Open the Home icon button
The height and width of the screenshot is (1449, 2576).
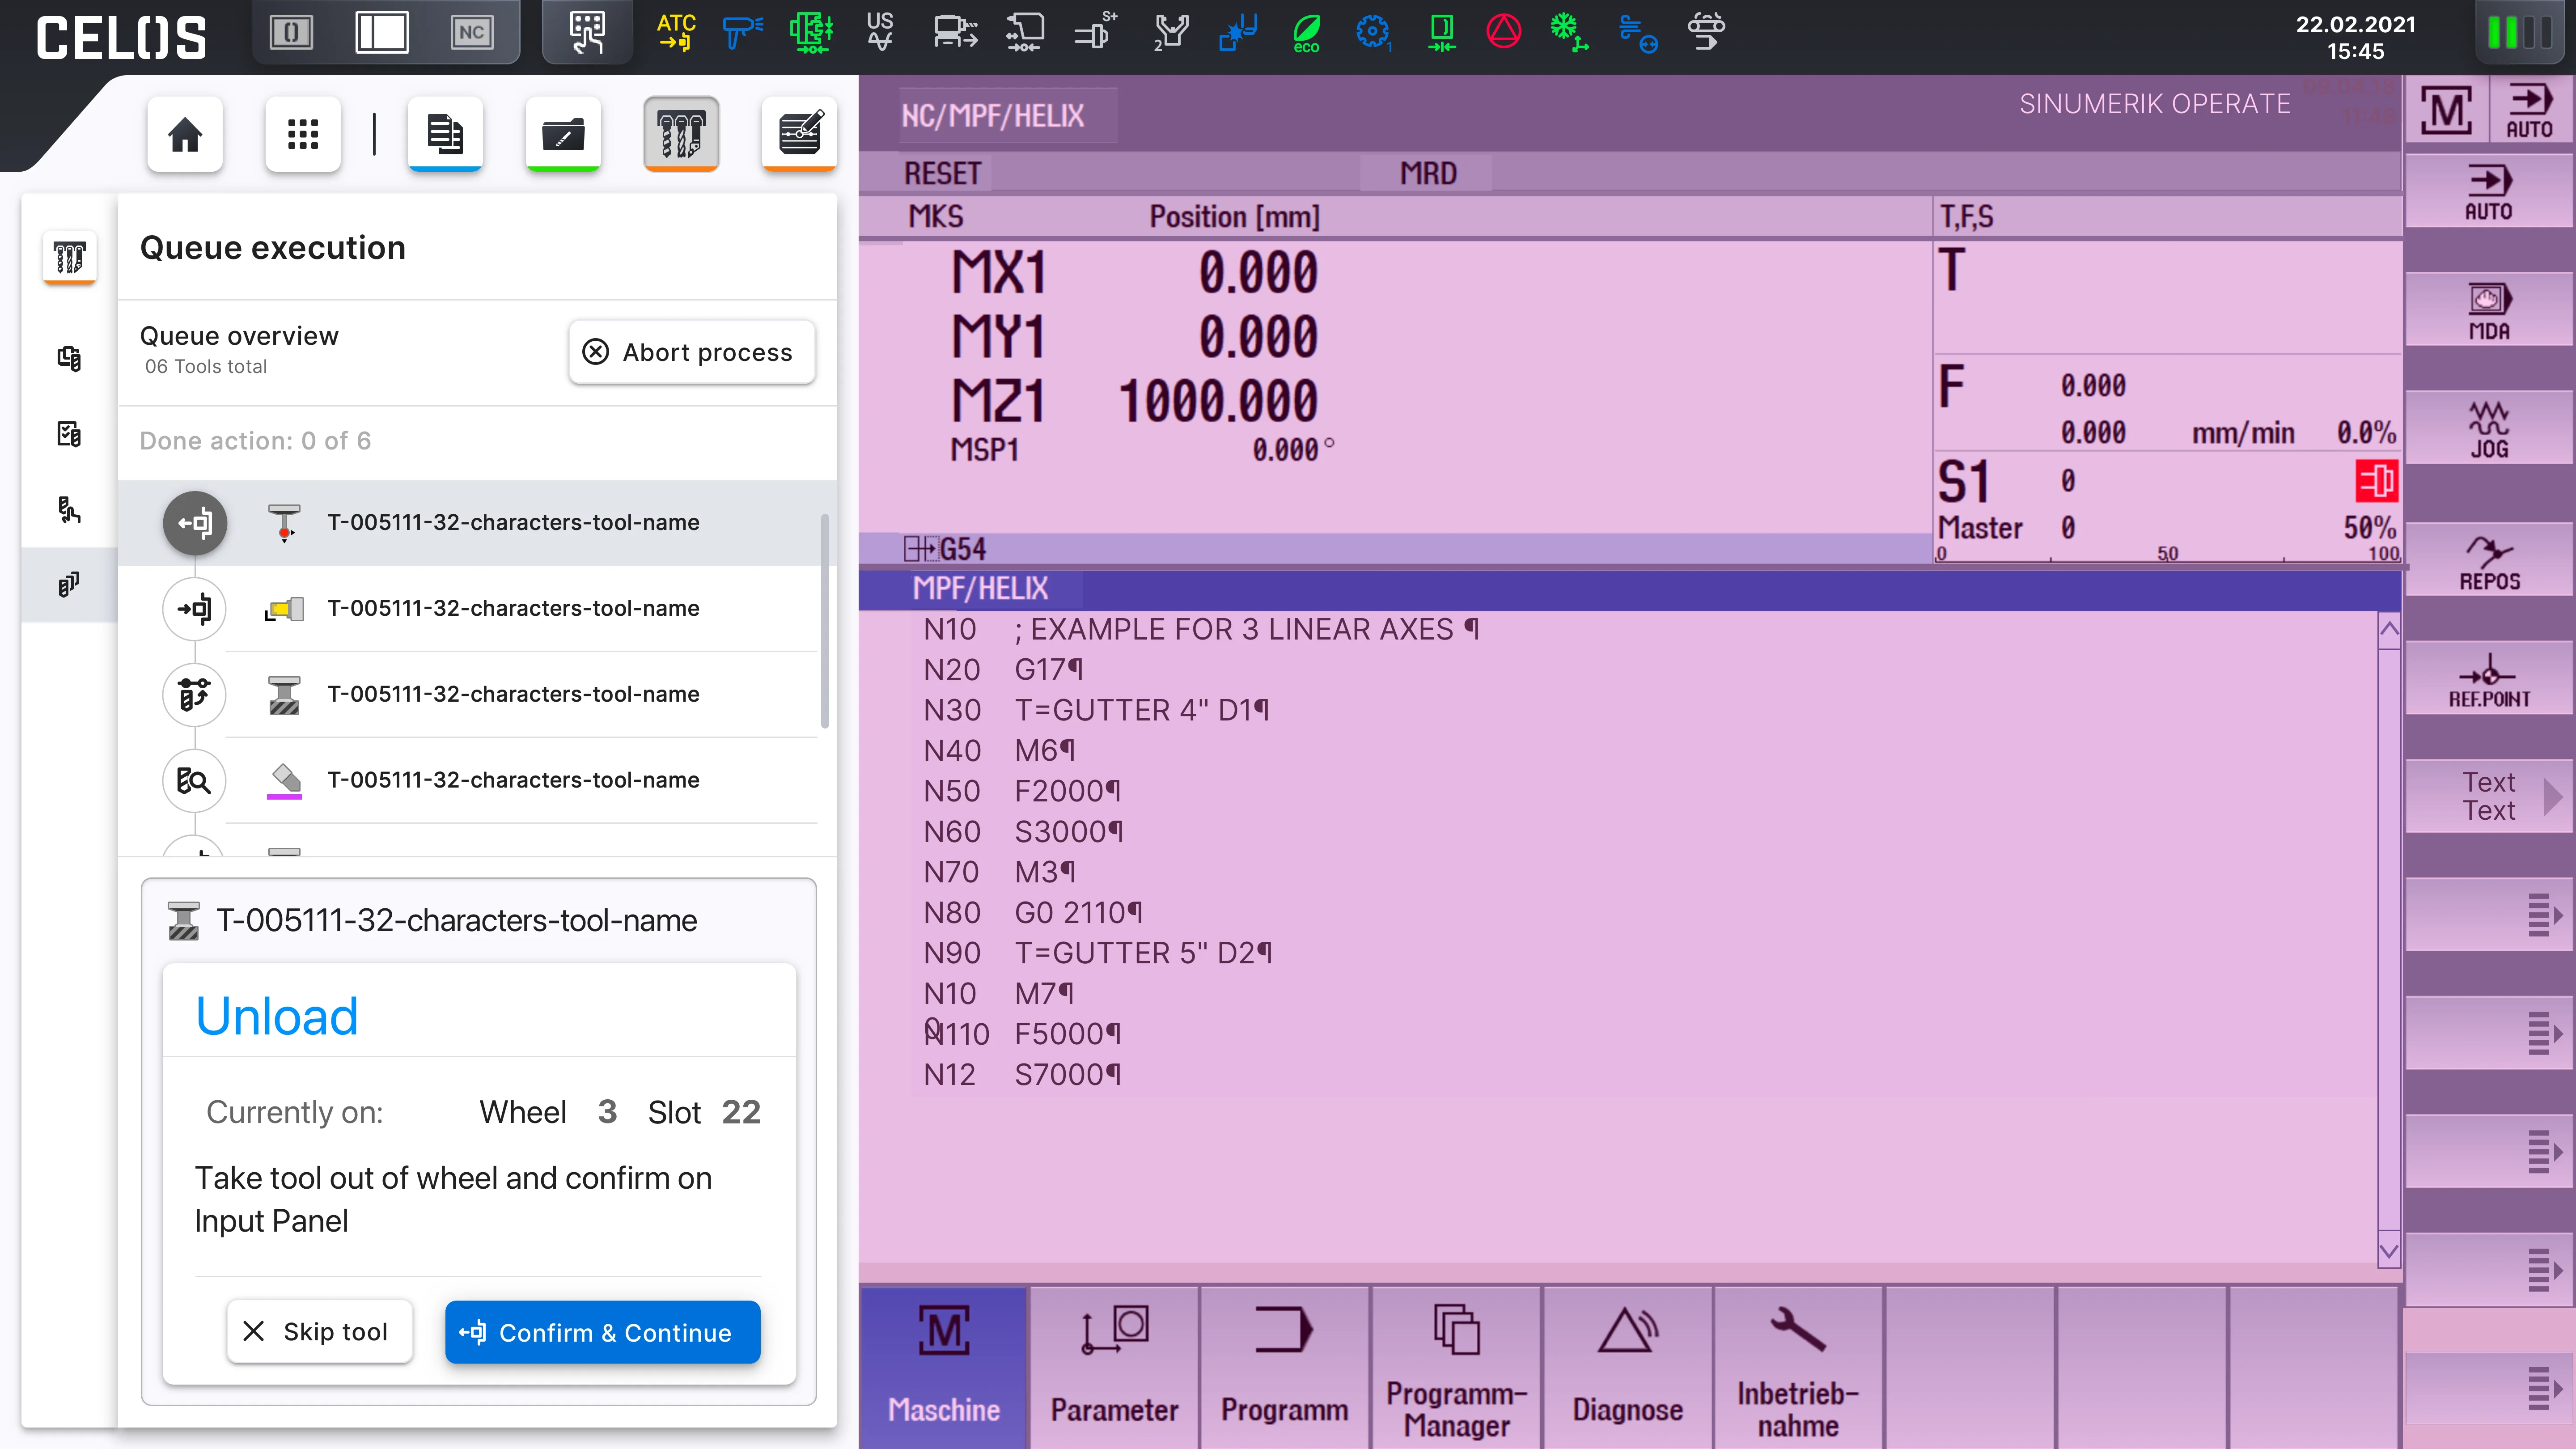[x=185, y=134]
